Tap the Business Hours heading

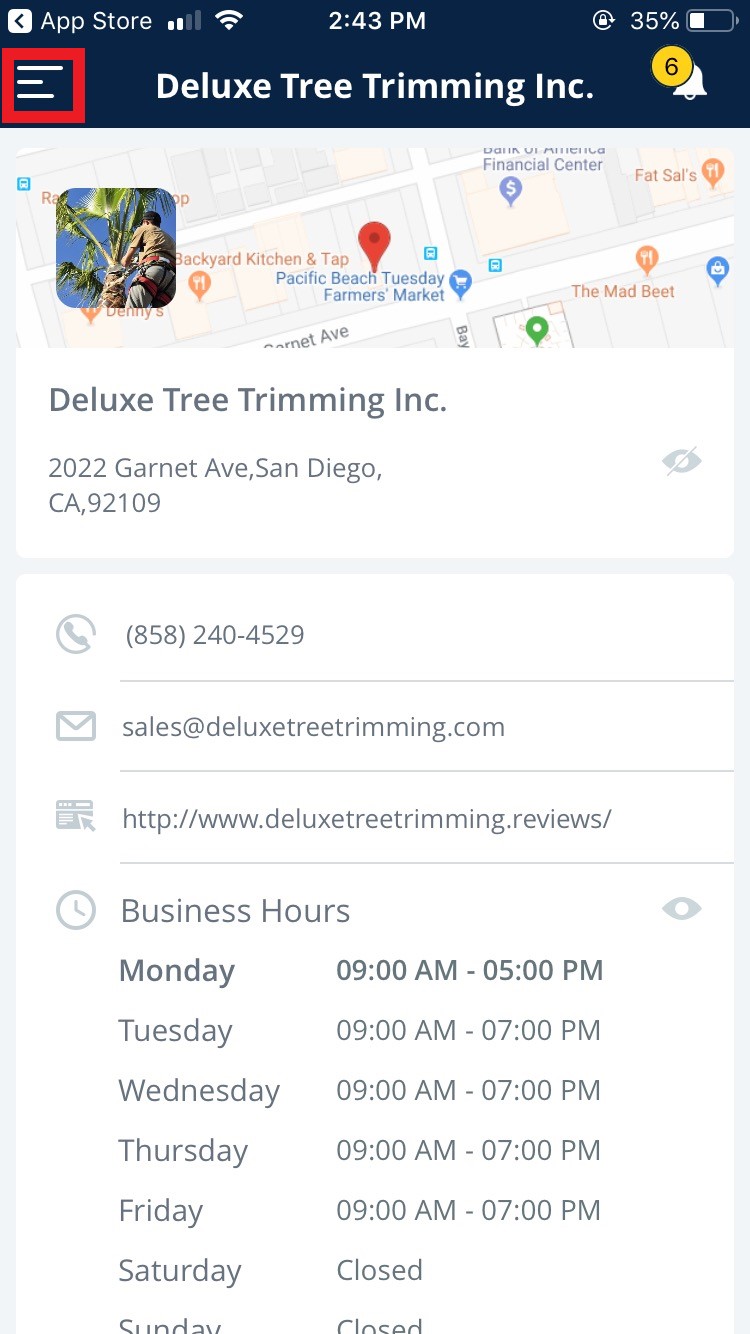(x=235, y=911)
